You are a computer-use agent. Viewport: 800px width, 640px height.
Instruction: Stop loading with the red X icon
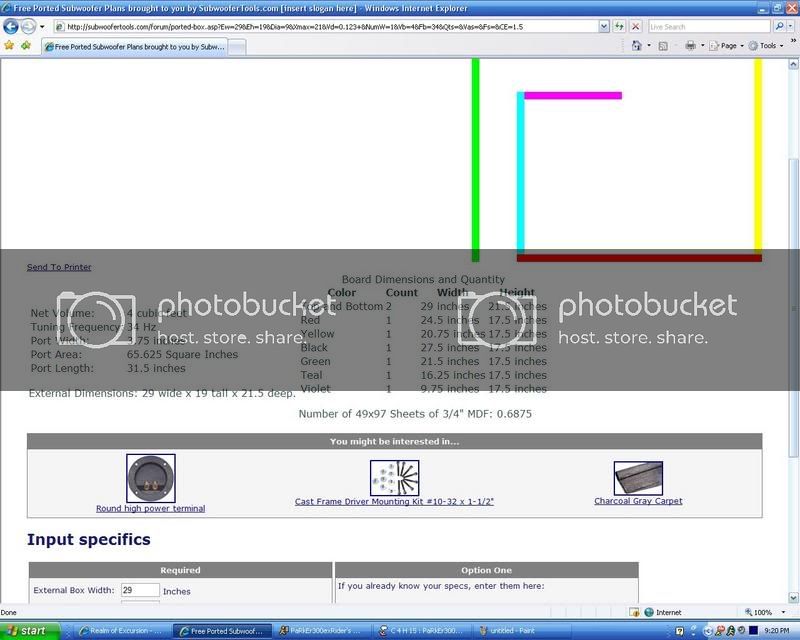coord(636,27)
